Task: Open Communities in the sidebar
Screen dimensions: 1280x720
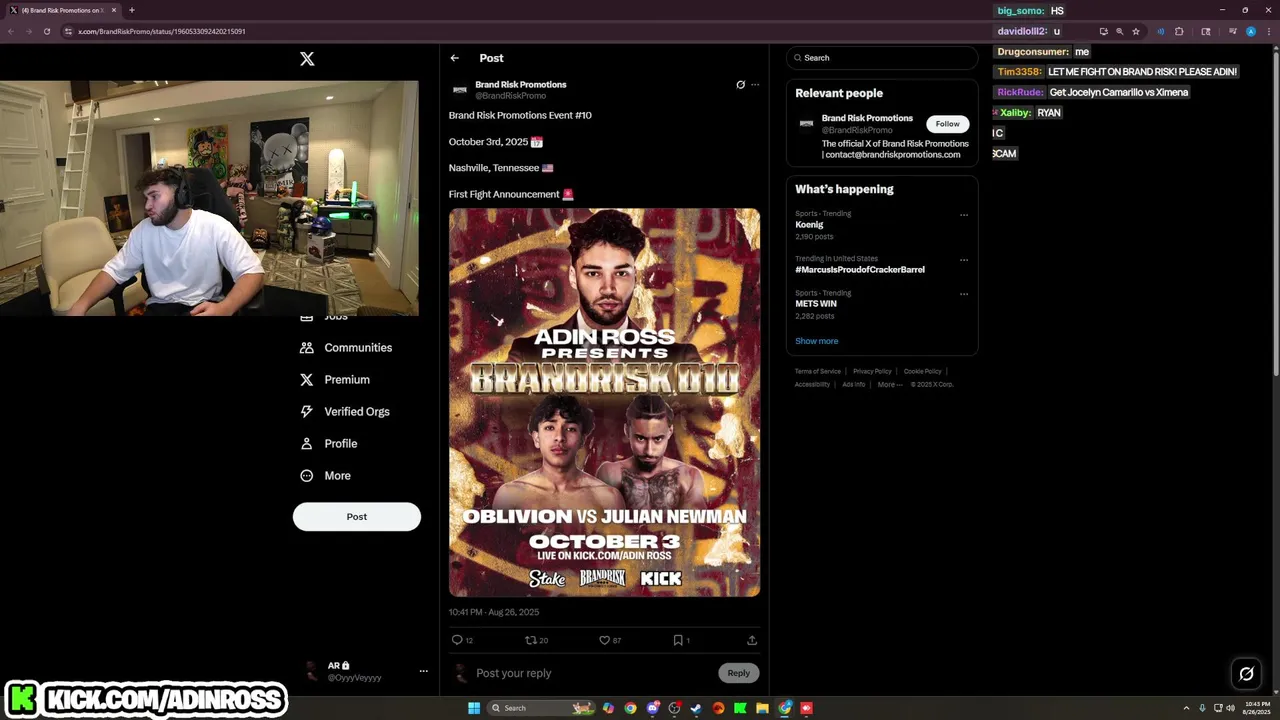Action: click(346, 348)
